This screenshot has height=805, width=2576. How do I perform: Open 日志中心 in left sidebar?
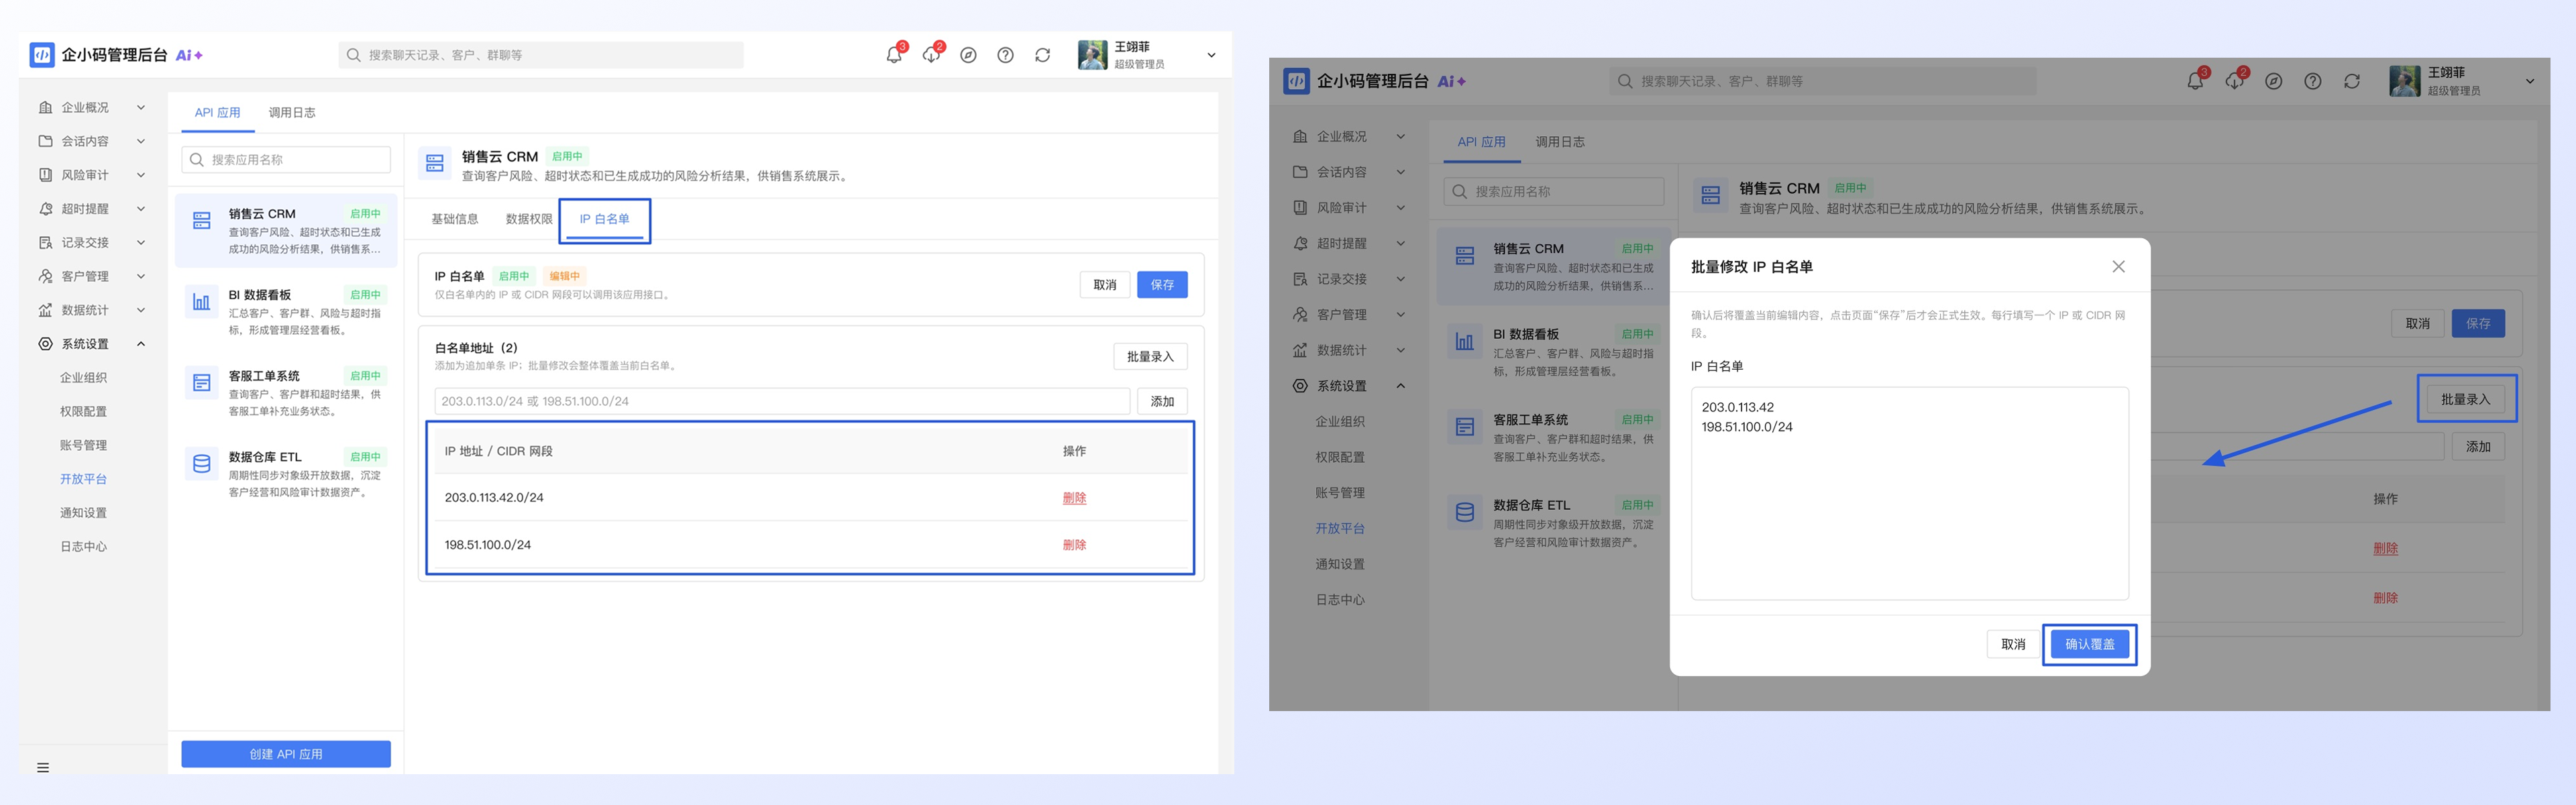tap(83, 546)
